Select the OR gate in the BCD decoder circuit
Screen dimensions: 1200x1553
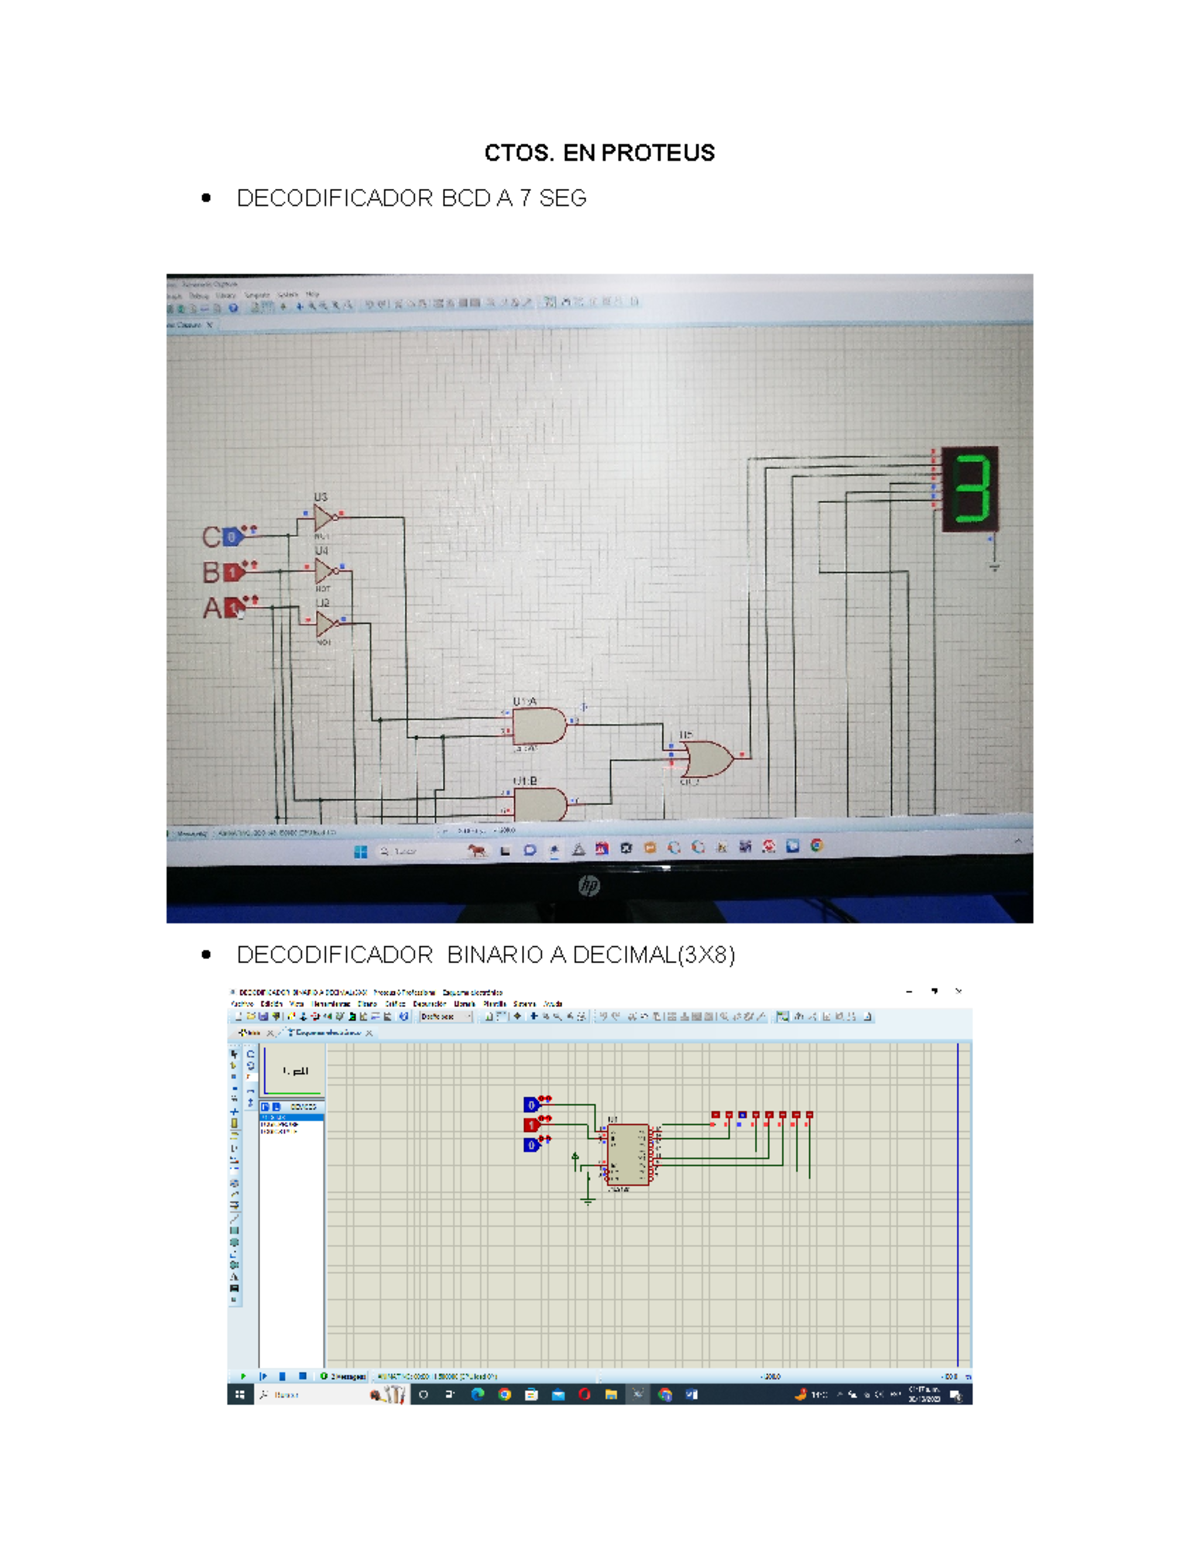click(x=707, y=759)
